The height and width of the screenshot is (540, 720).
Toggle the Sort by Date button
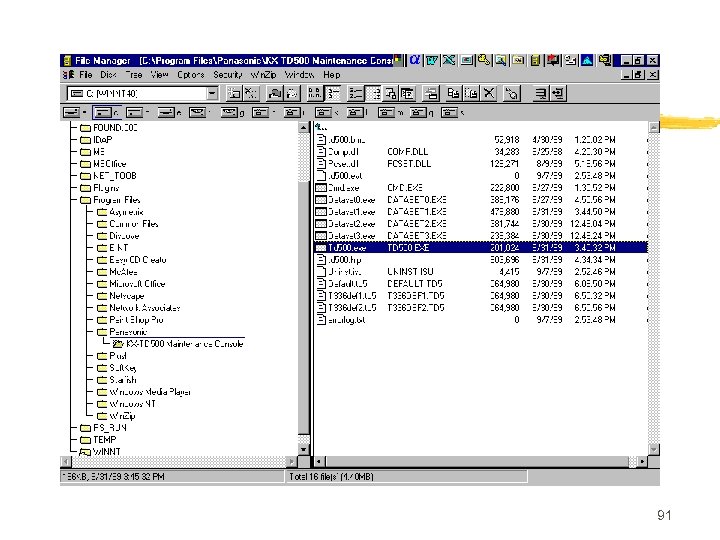[x=407, y=94]
